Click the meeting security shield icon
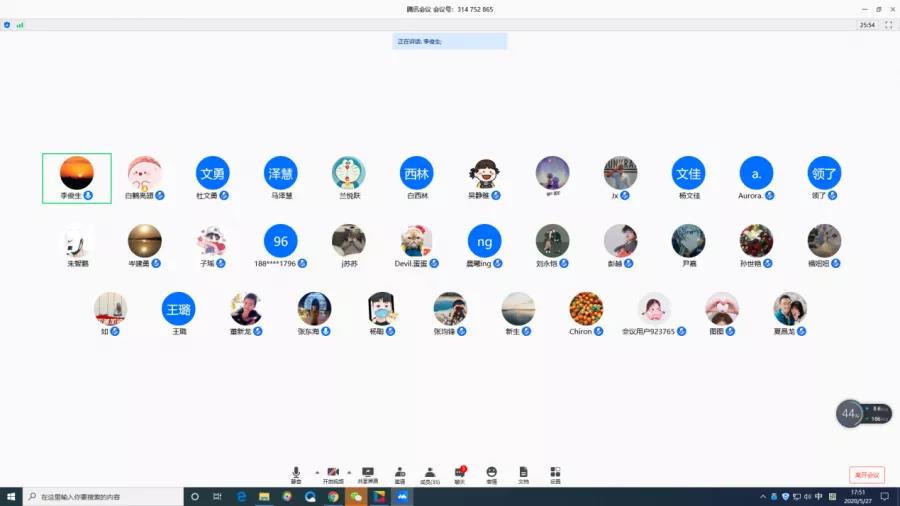The width and height of the screenshot is (900, 506). [7, 25]
